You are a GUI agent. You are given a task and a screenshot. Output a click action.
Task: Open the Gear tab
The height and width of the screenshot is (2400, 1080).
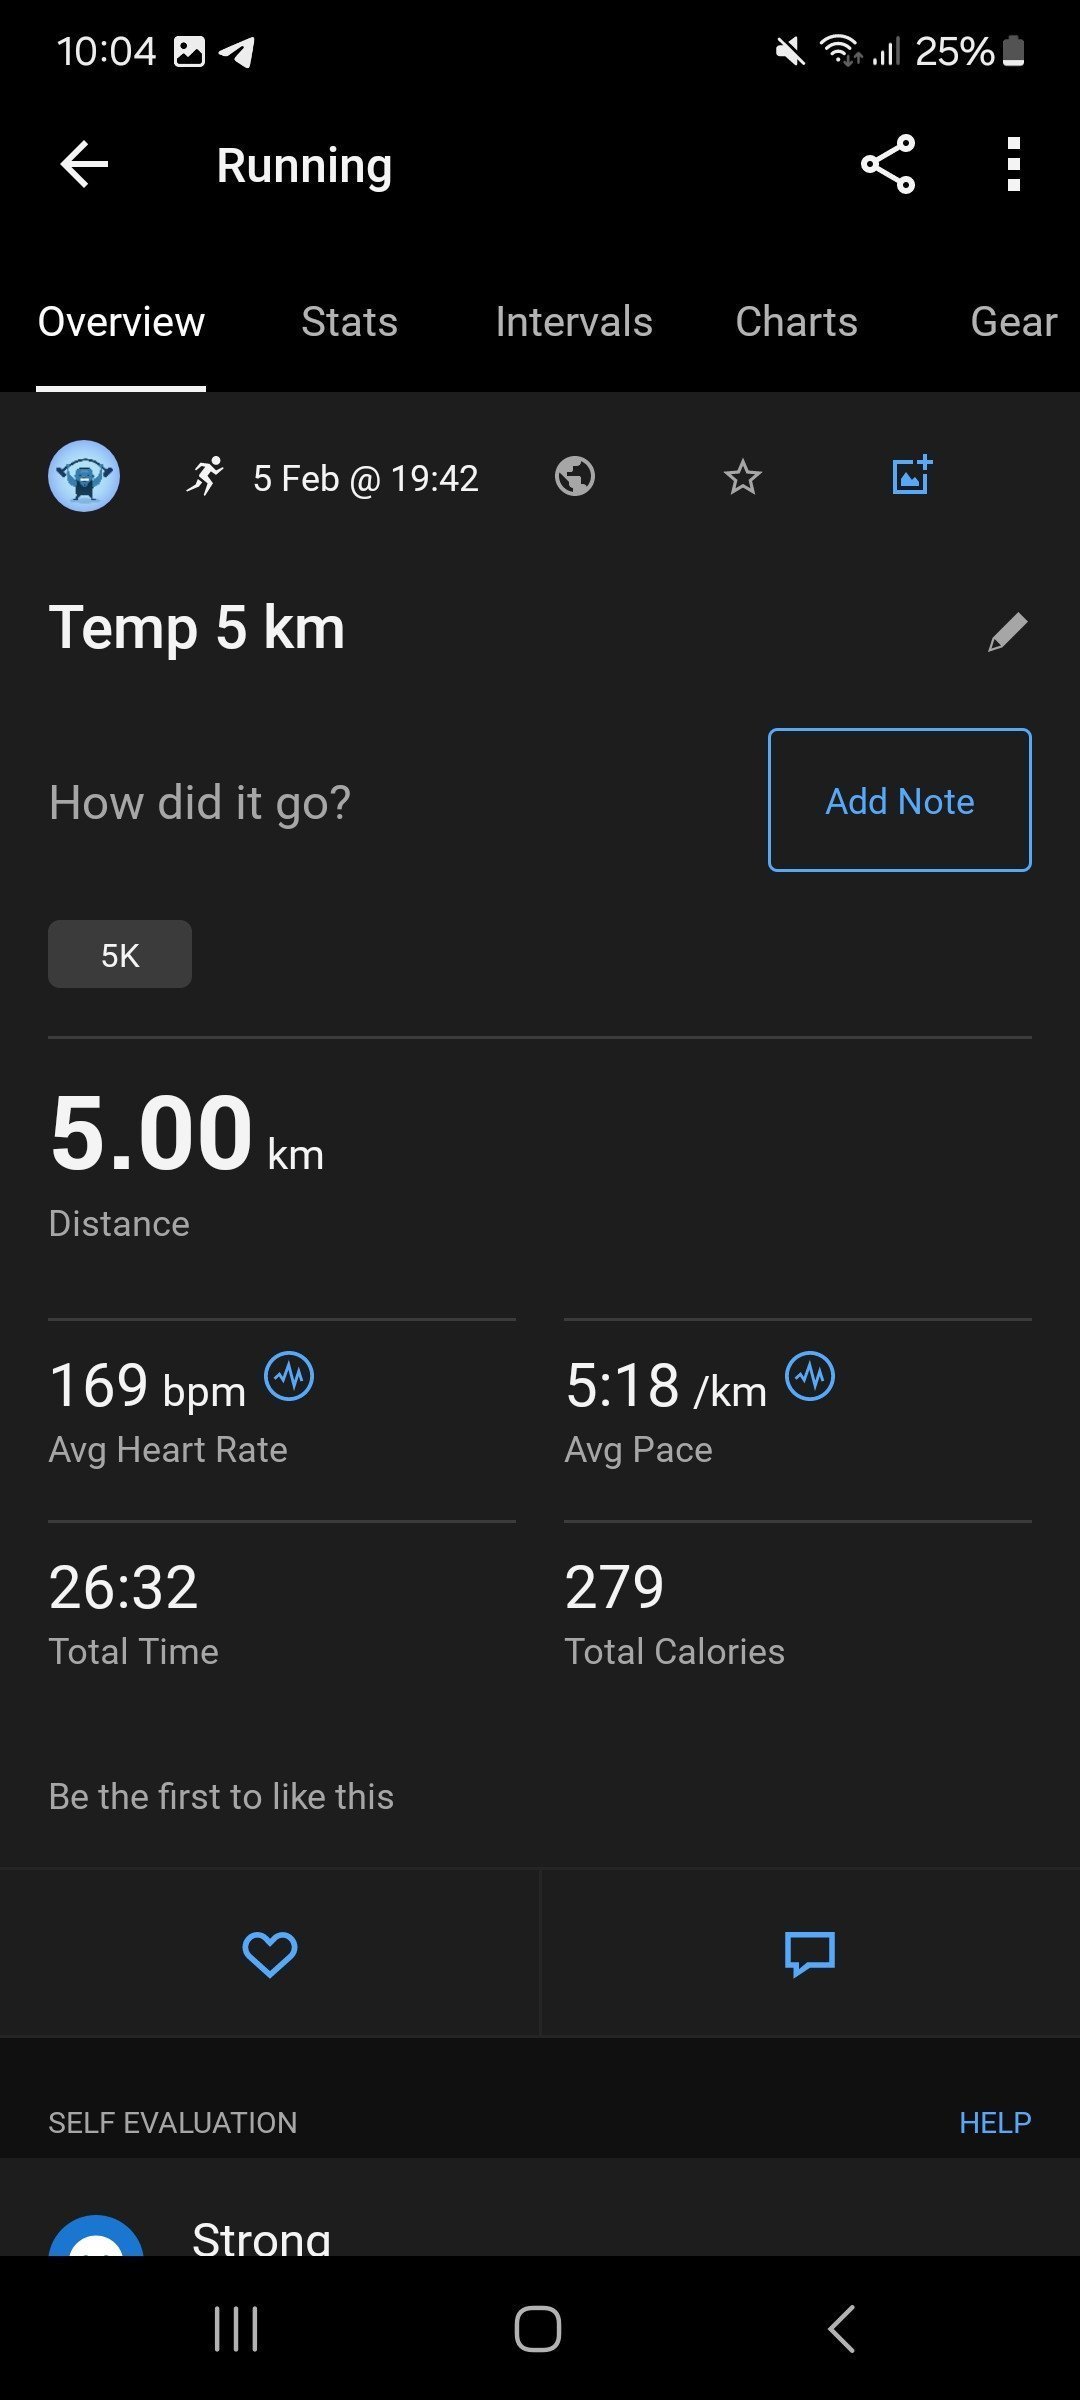pyautogui.click(x=1014, y=322)
